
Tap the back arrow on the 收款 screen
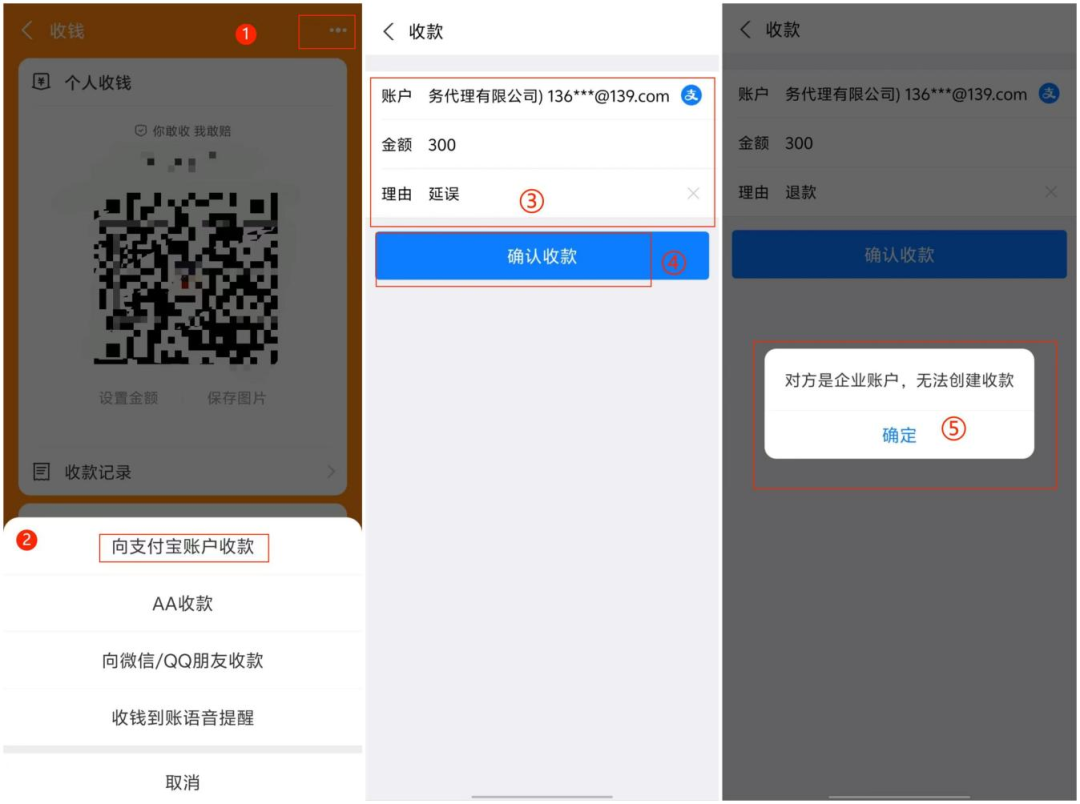point(388,31)
